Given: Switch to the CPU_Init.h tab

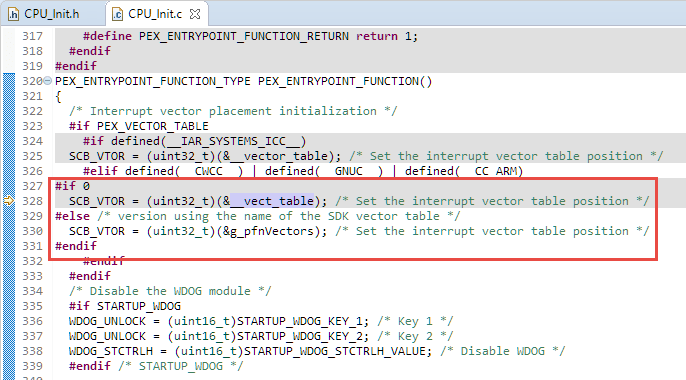Looking at the screenshot, I should tap(44, 14).
